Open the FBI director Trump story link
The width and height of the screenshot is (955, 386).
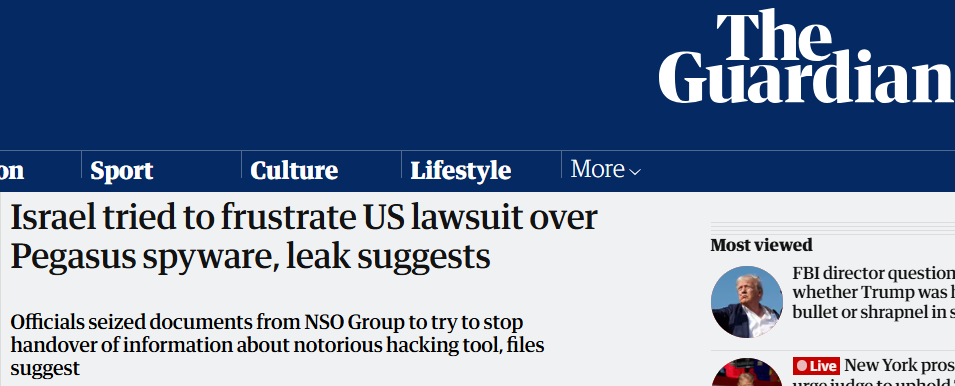[x=873, y=292]
